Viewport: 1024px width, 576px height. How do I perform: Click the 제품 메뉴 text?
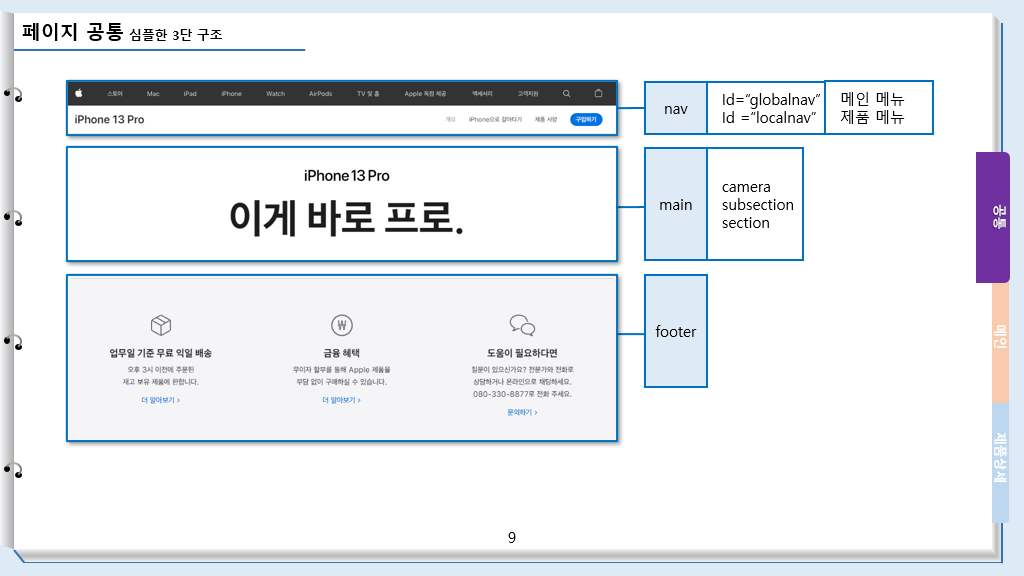[x=872, y=117]
